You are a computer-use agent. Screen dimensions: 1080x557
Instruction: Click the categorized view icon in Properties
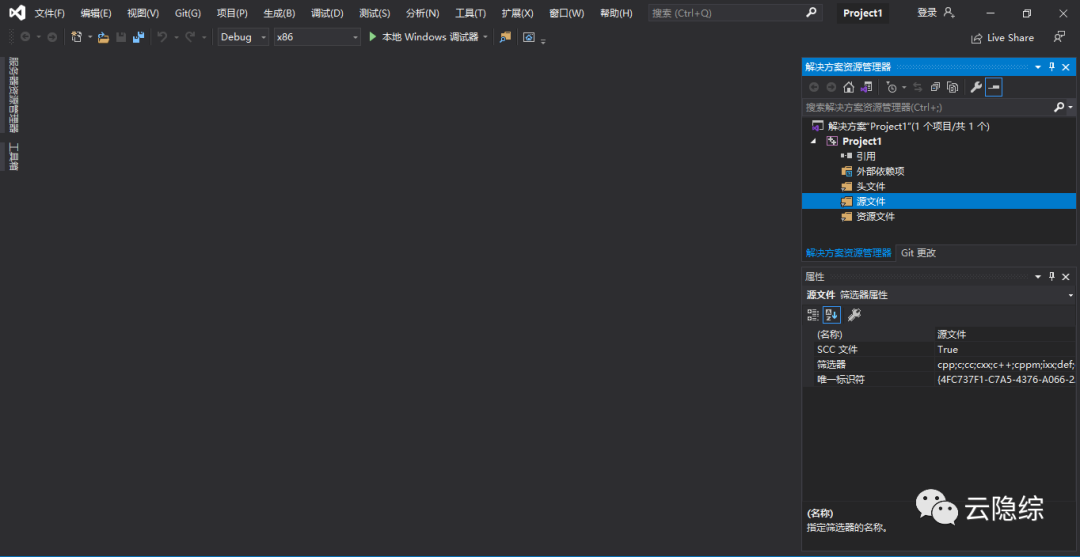[x=813, y=315]
